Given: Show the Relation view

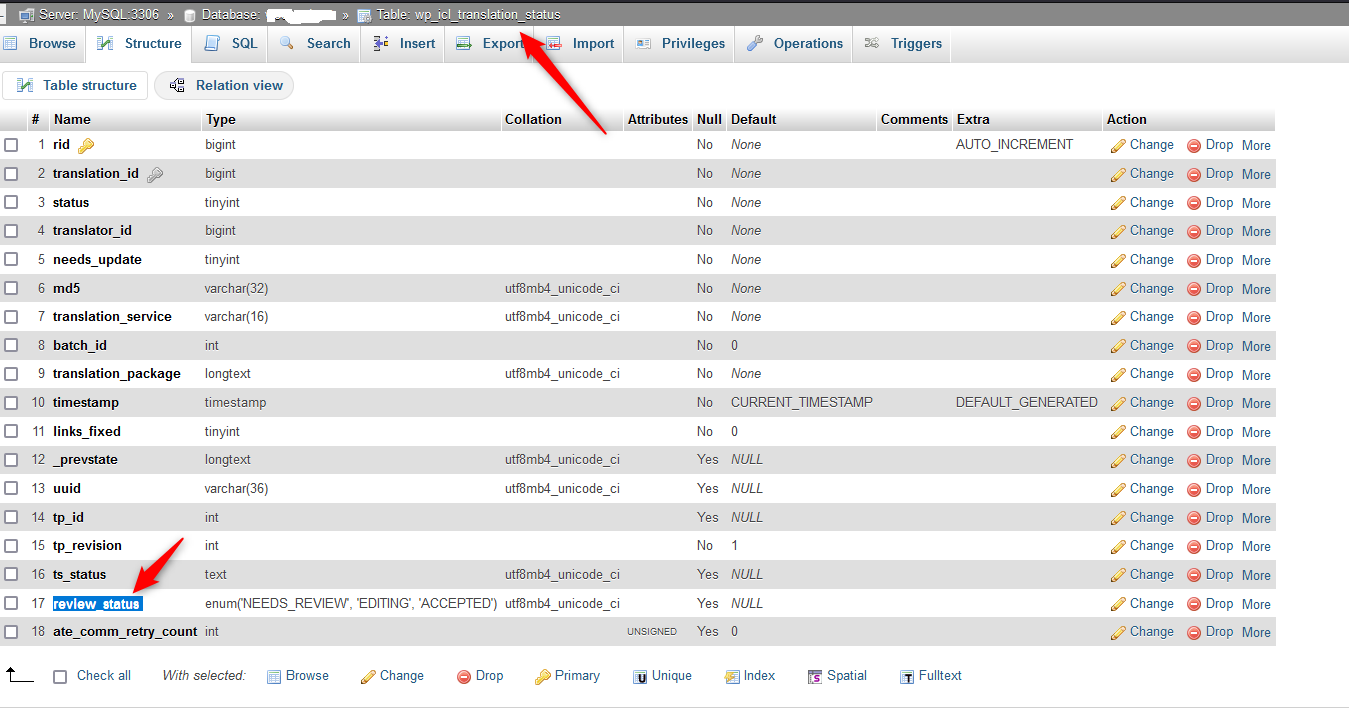Looking at the screenshot, I should click(225, 86).
